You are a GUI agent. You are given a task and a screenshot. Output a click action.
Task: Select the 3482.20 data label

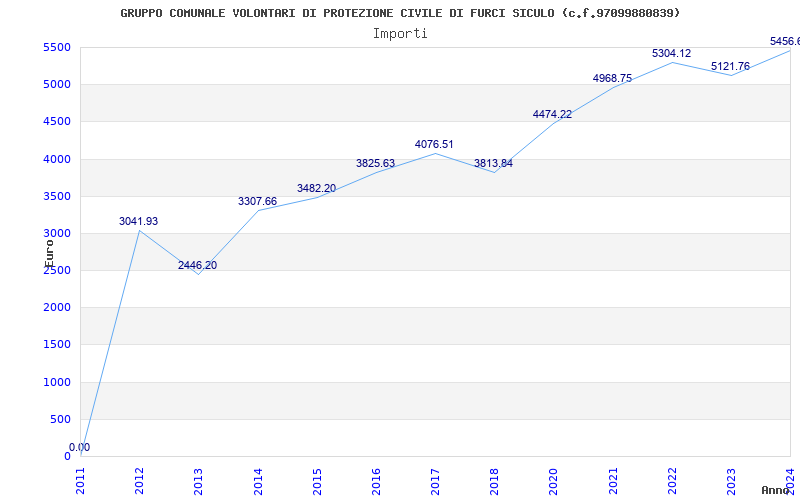pos(316,188)
